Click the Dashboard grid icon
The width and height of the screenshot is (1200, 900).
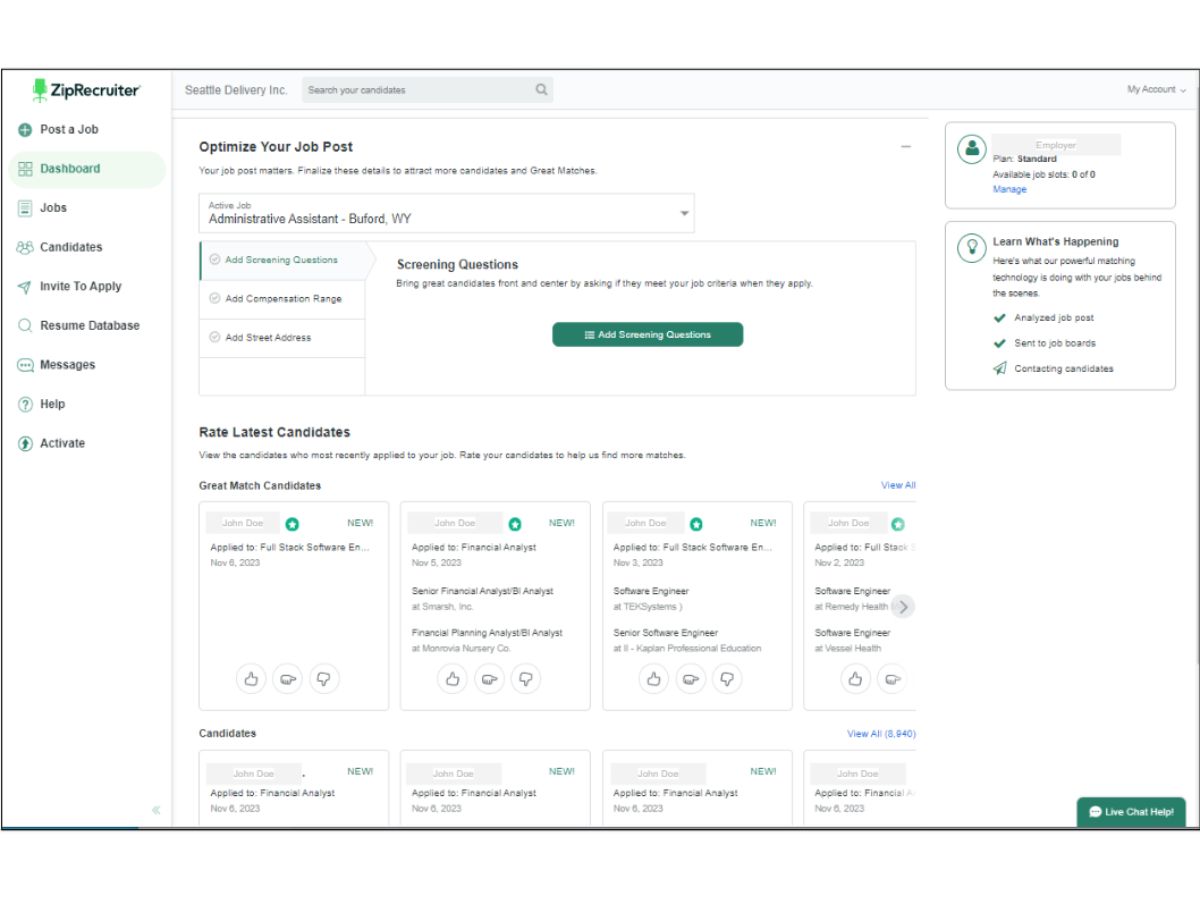pyautogui.click(x=25, y=169)
